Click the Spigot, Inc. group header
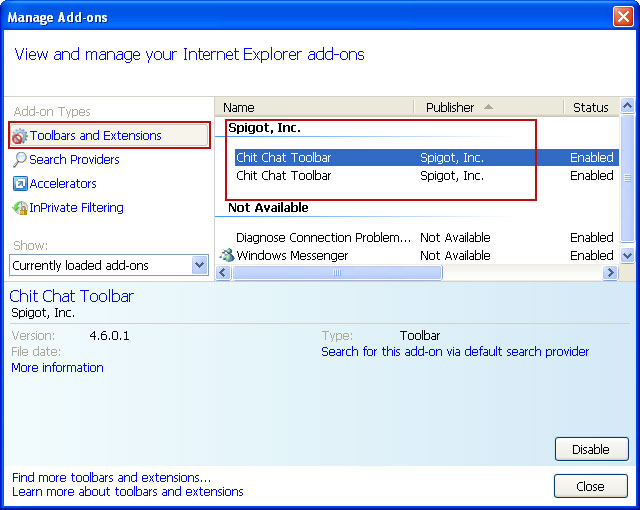Viewport: 640px width, 510px height. (264, 128)
